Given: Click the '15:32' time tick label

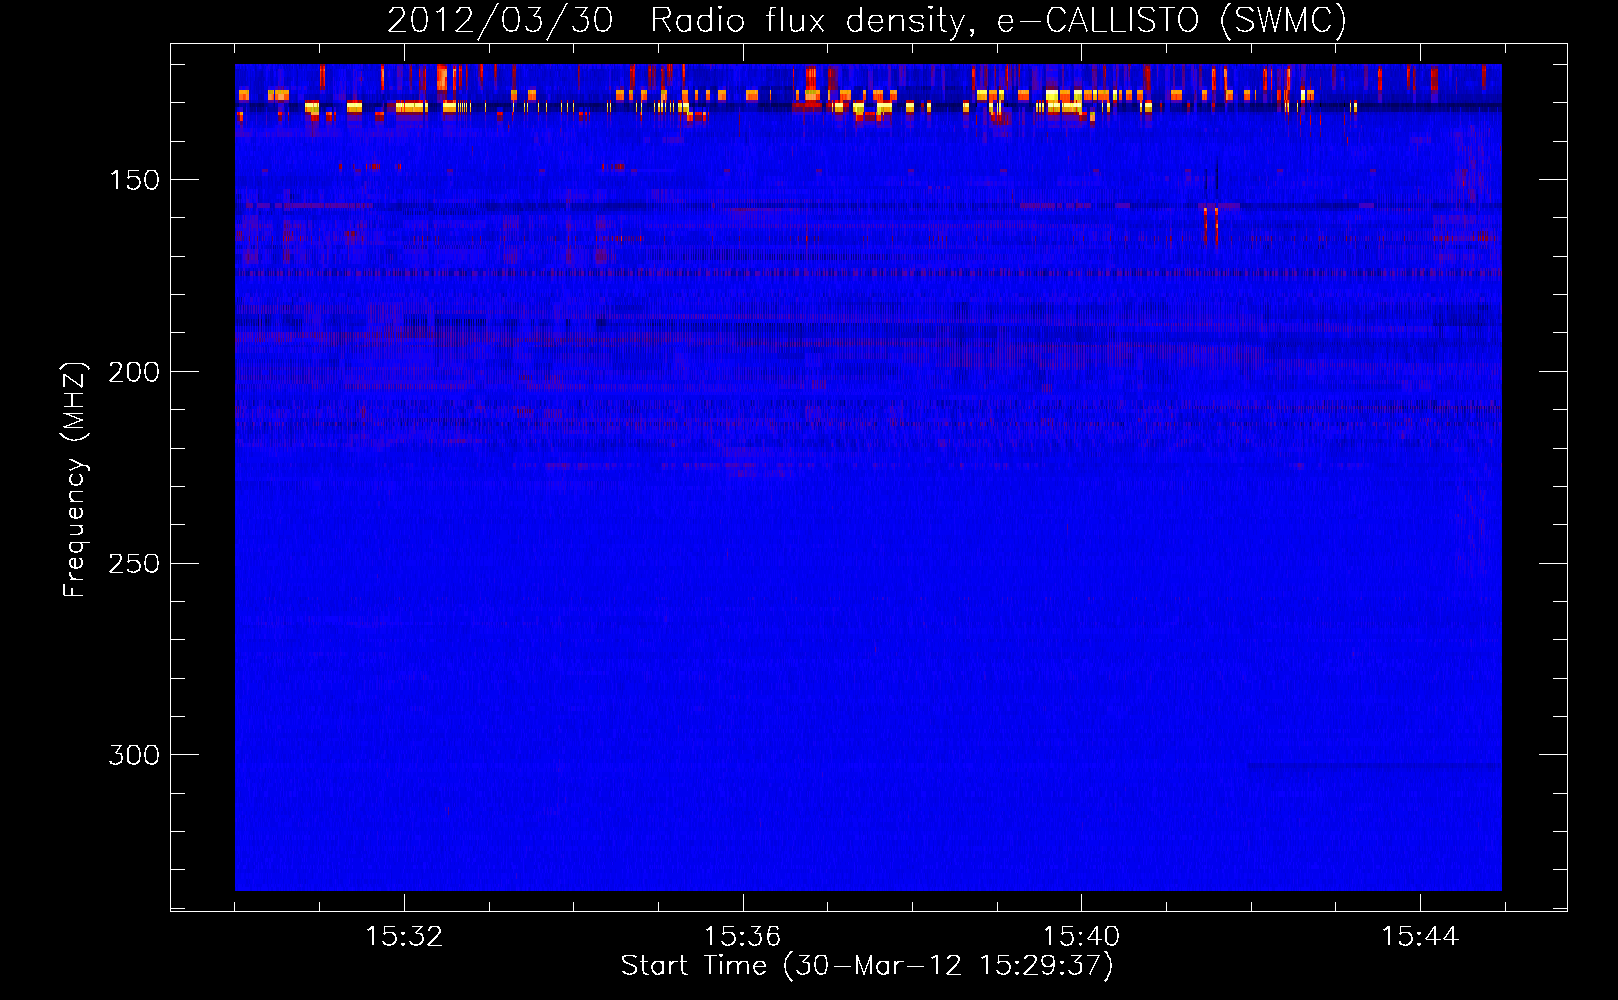Looking at the screenshot, I should pos(404,937).
